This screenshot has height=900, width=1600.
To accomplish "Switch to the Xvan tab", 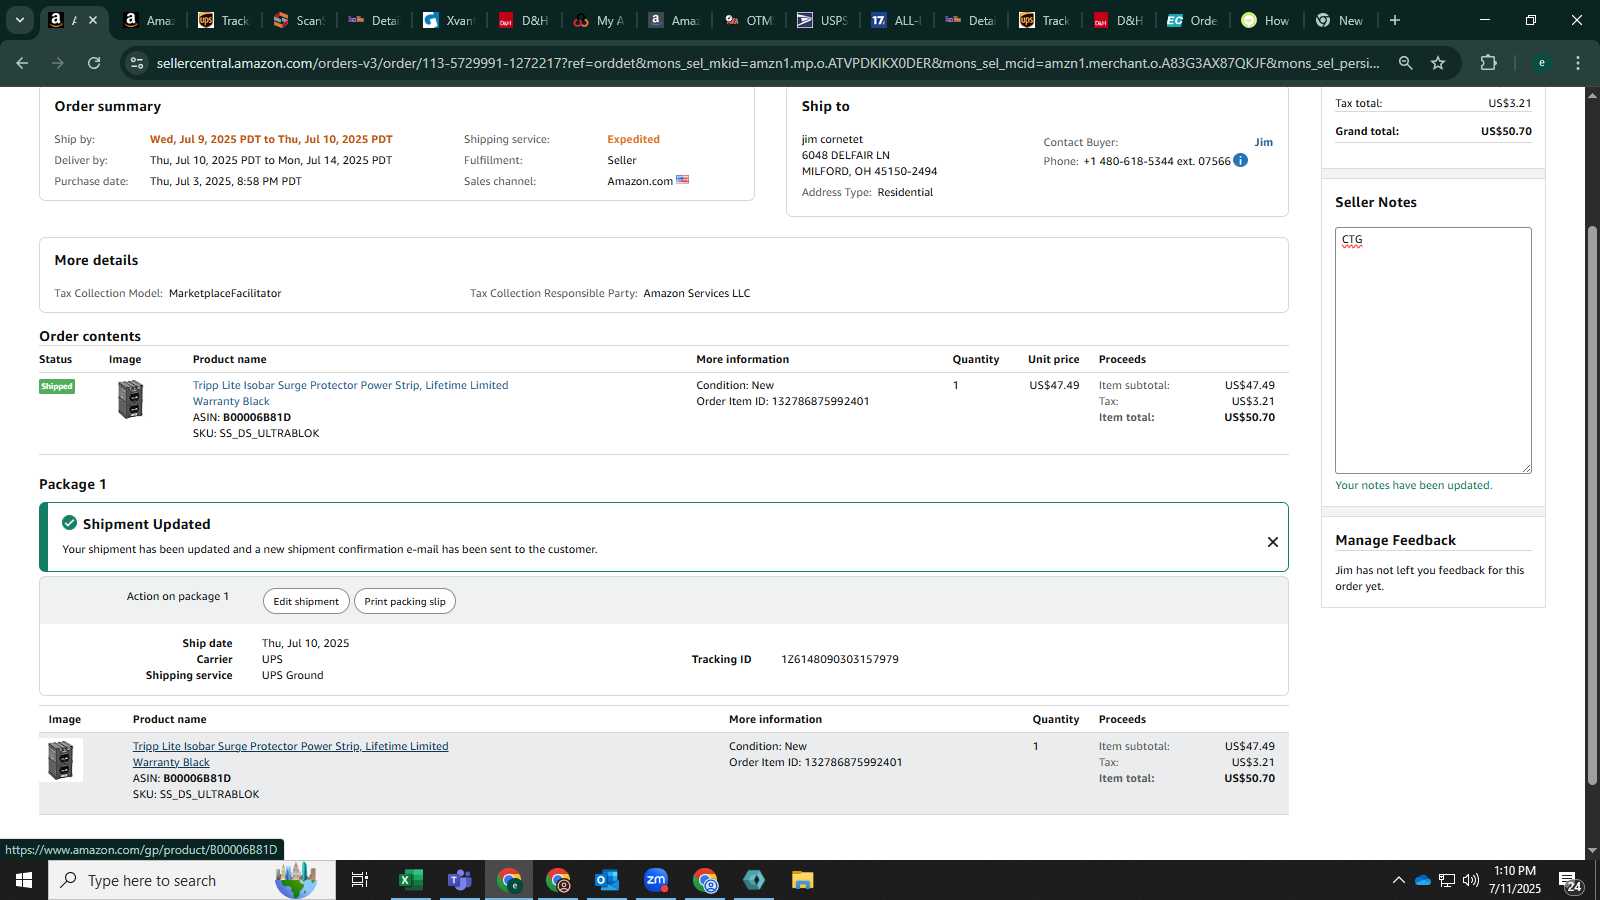I will [447, 20].
